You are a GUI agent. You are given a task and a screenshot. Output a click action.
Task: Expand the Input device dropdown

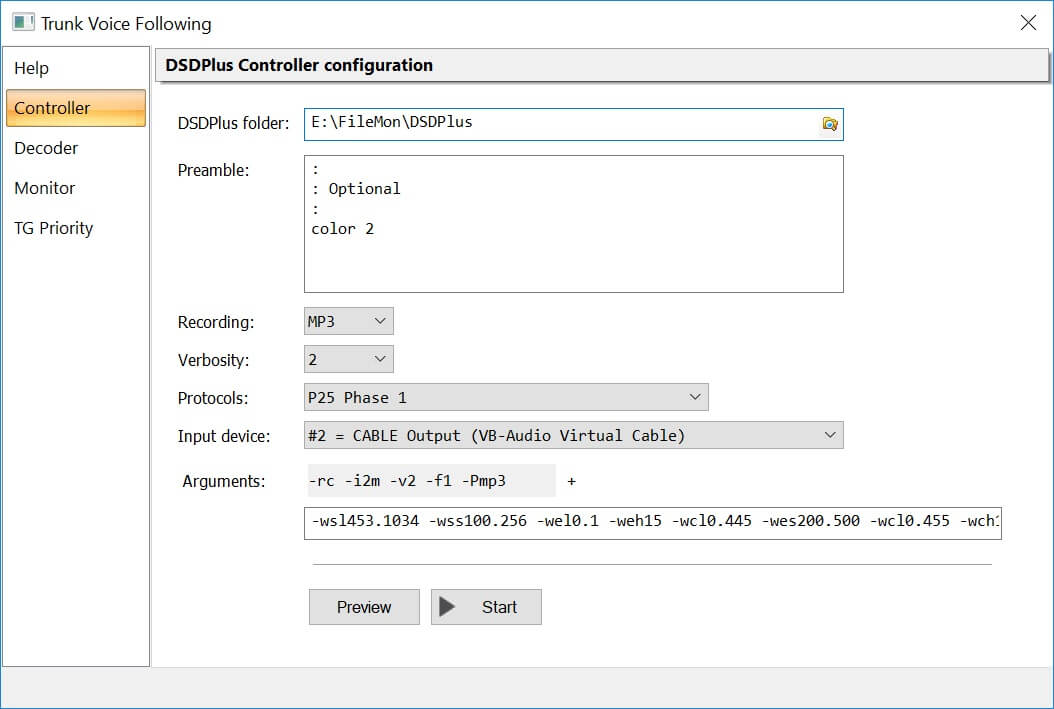[574, 435]
